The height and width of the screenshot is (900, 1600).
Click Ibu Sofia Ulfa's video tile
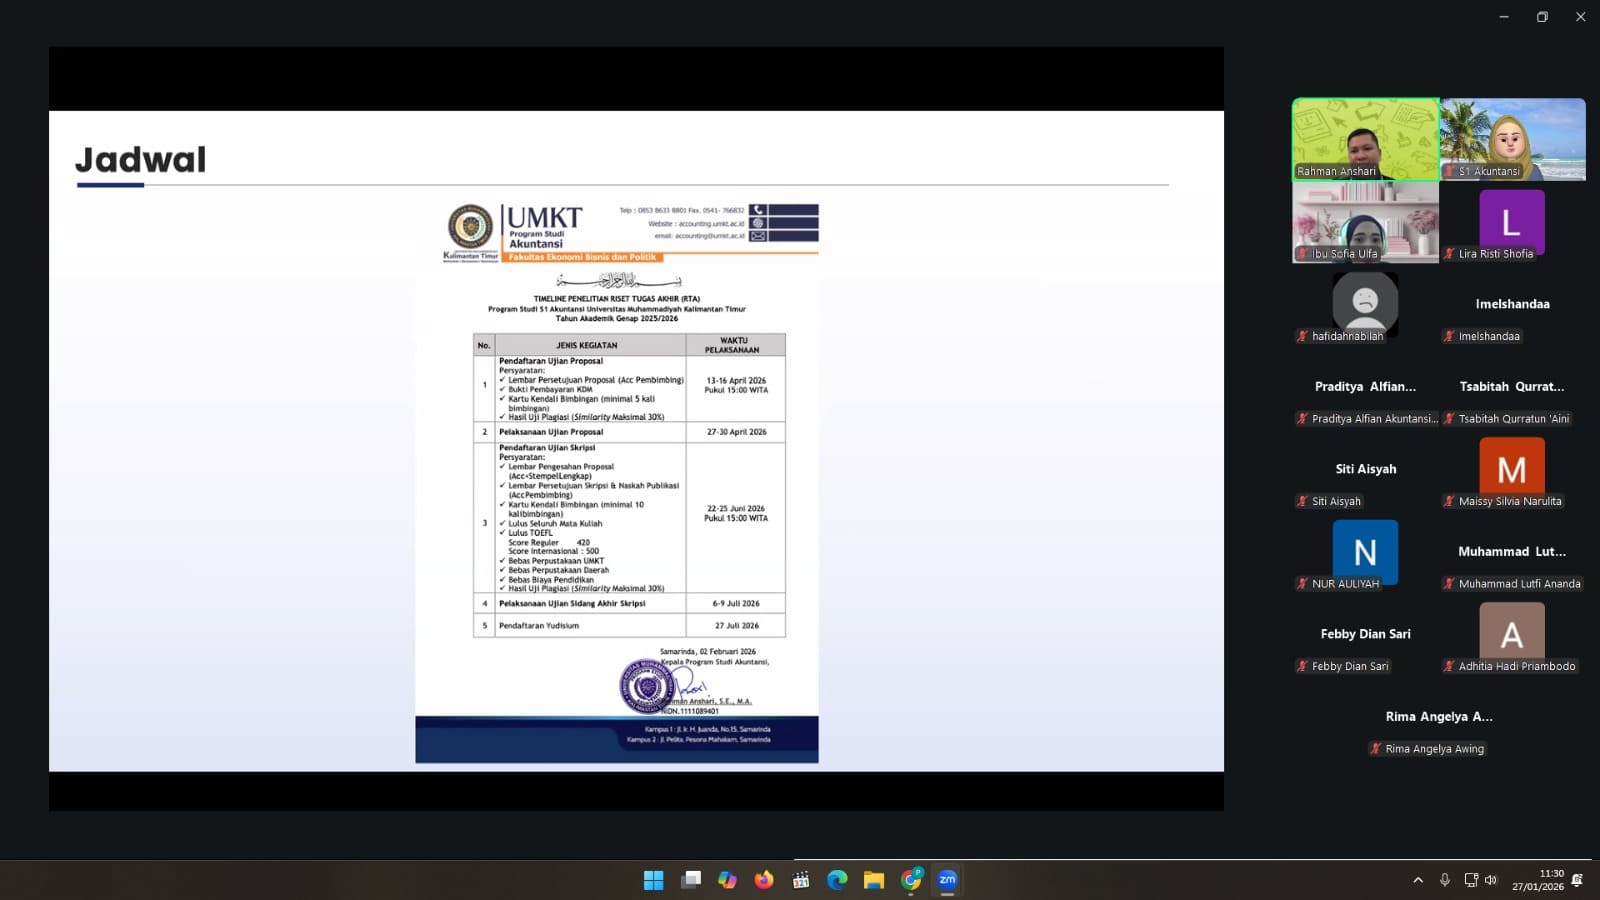[x=1365, y=222]
